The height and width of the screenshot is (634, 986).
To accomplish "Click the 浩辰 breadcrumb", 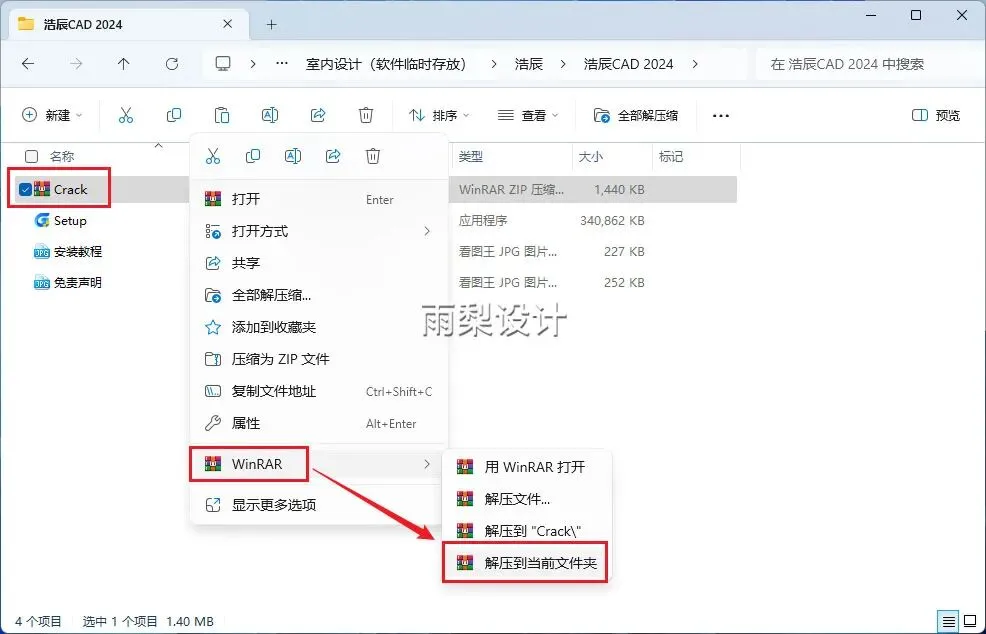I will (528, 64).
